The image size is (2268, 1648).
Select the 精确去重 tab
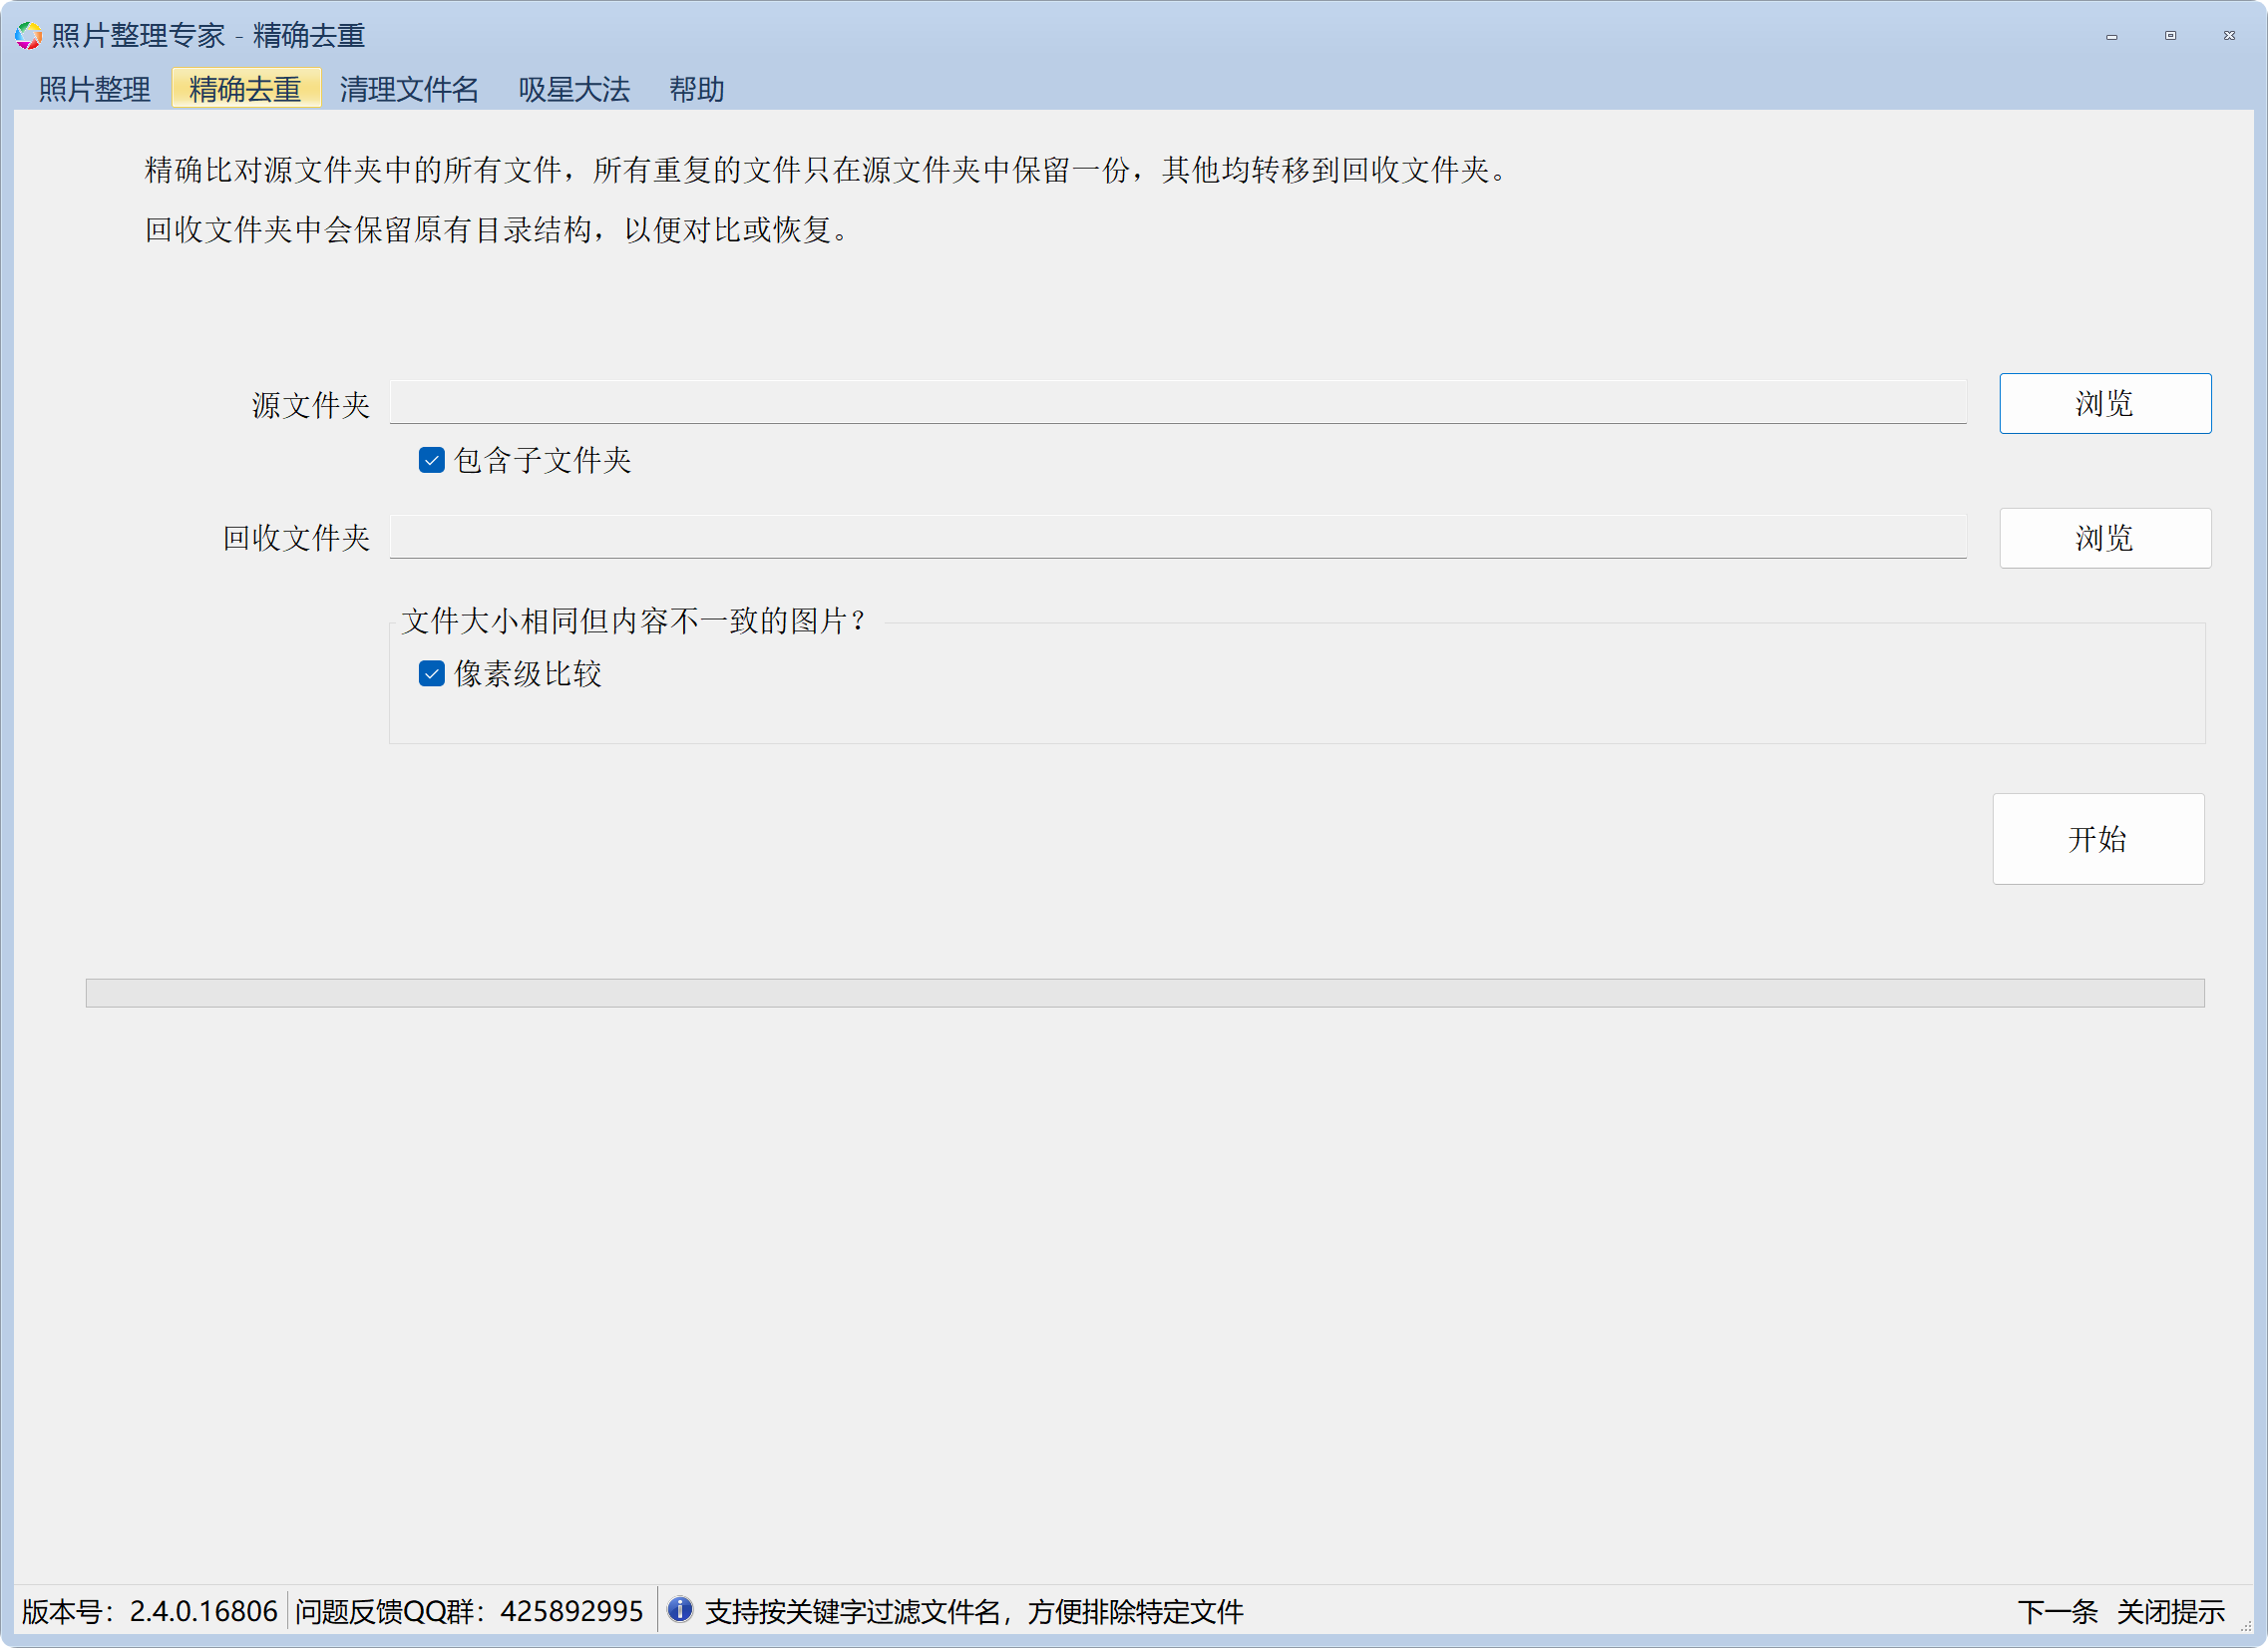245,89
